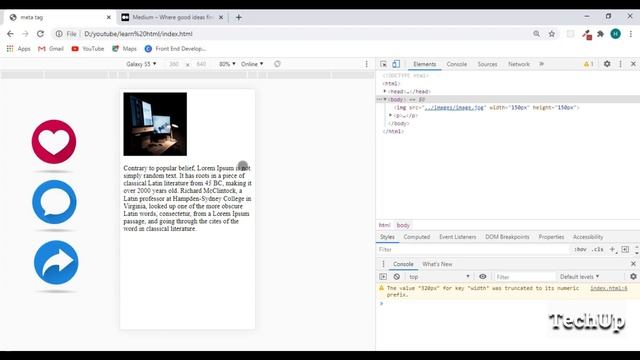Image resolution: width=640 pixels, height=360 pixels.
Task: Open the Event Listeners tab
Action: point(458,237)
